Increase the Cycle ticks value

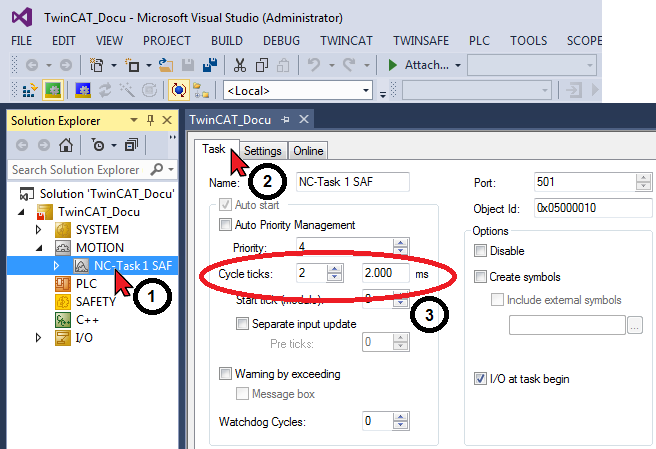(x=334, y=269)
